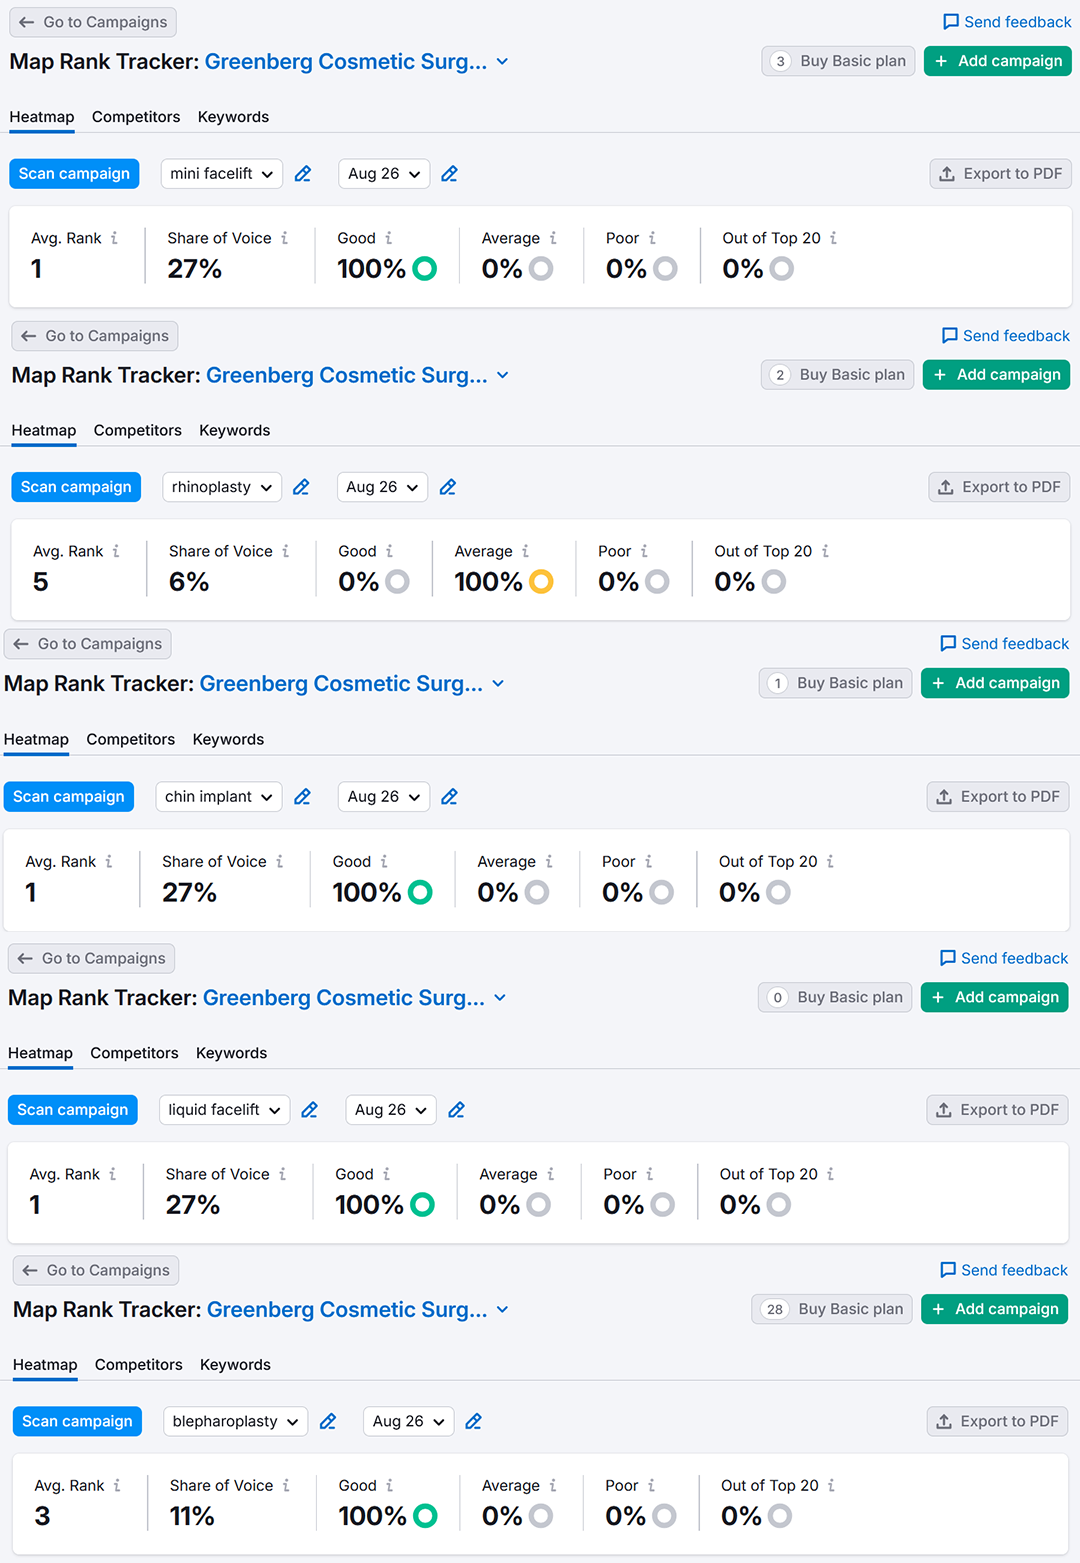Click pencil icon right of liquid facelift selector
This screenshot has width=1080, height=1563.
[310, 1110]
